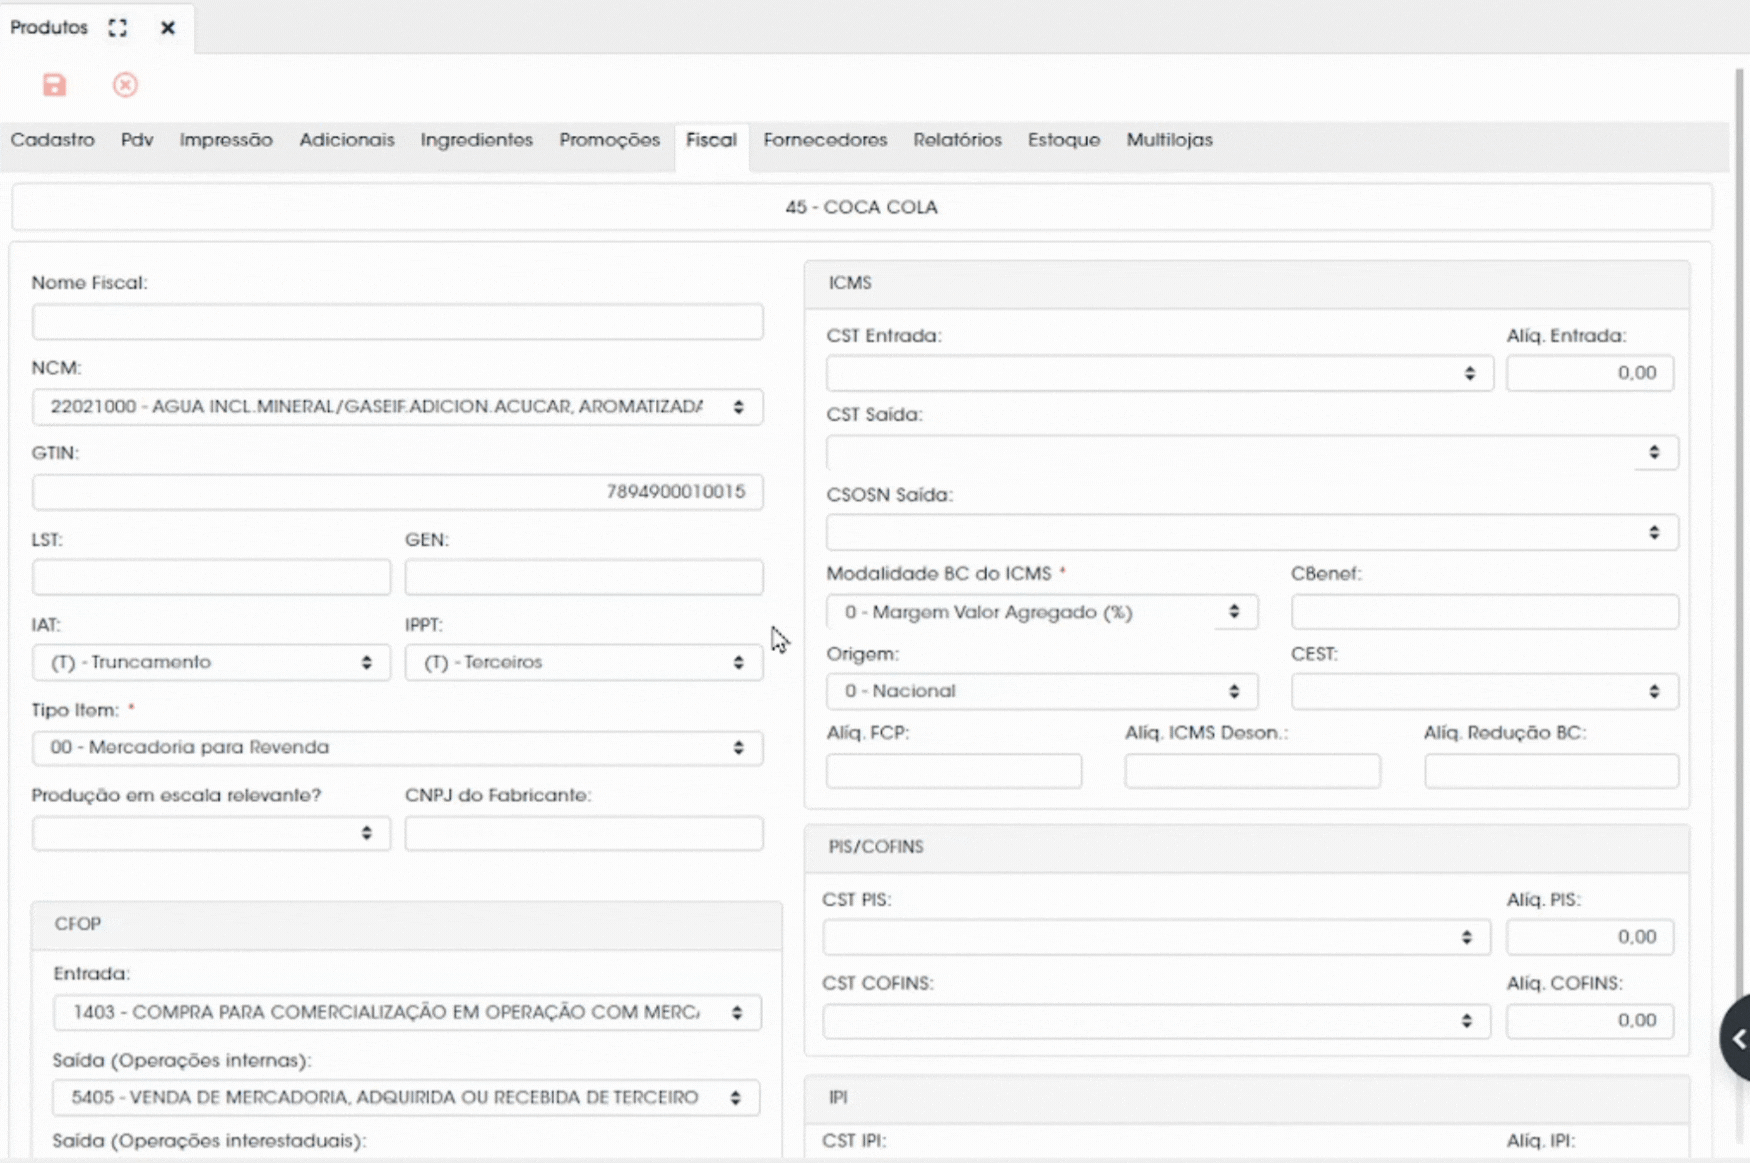This screenshot has height=1163, width=1750.
Task: Open the CST PIS dropdown
Action: 1156,937
